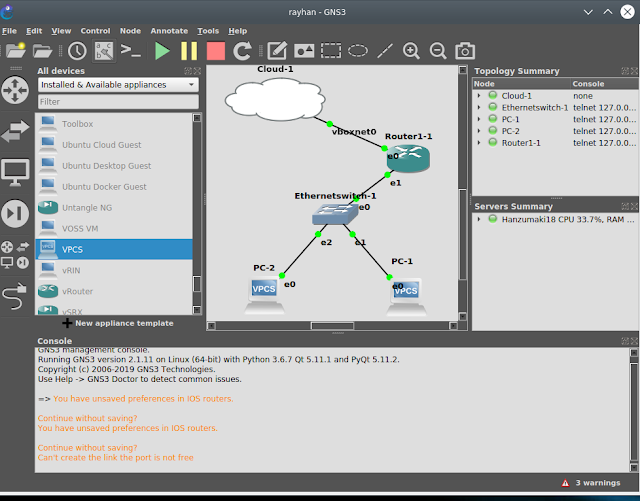
Task: Open the Help menu
Action: (x=238, y=31)
